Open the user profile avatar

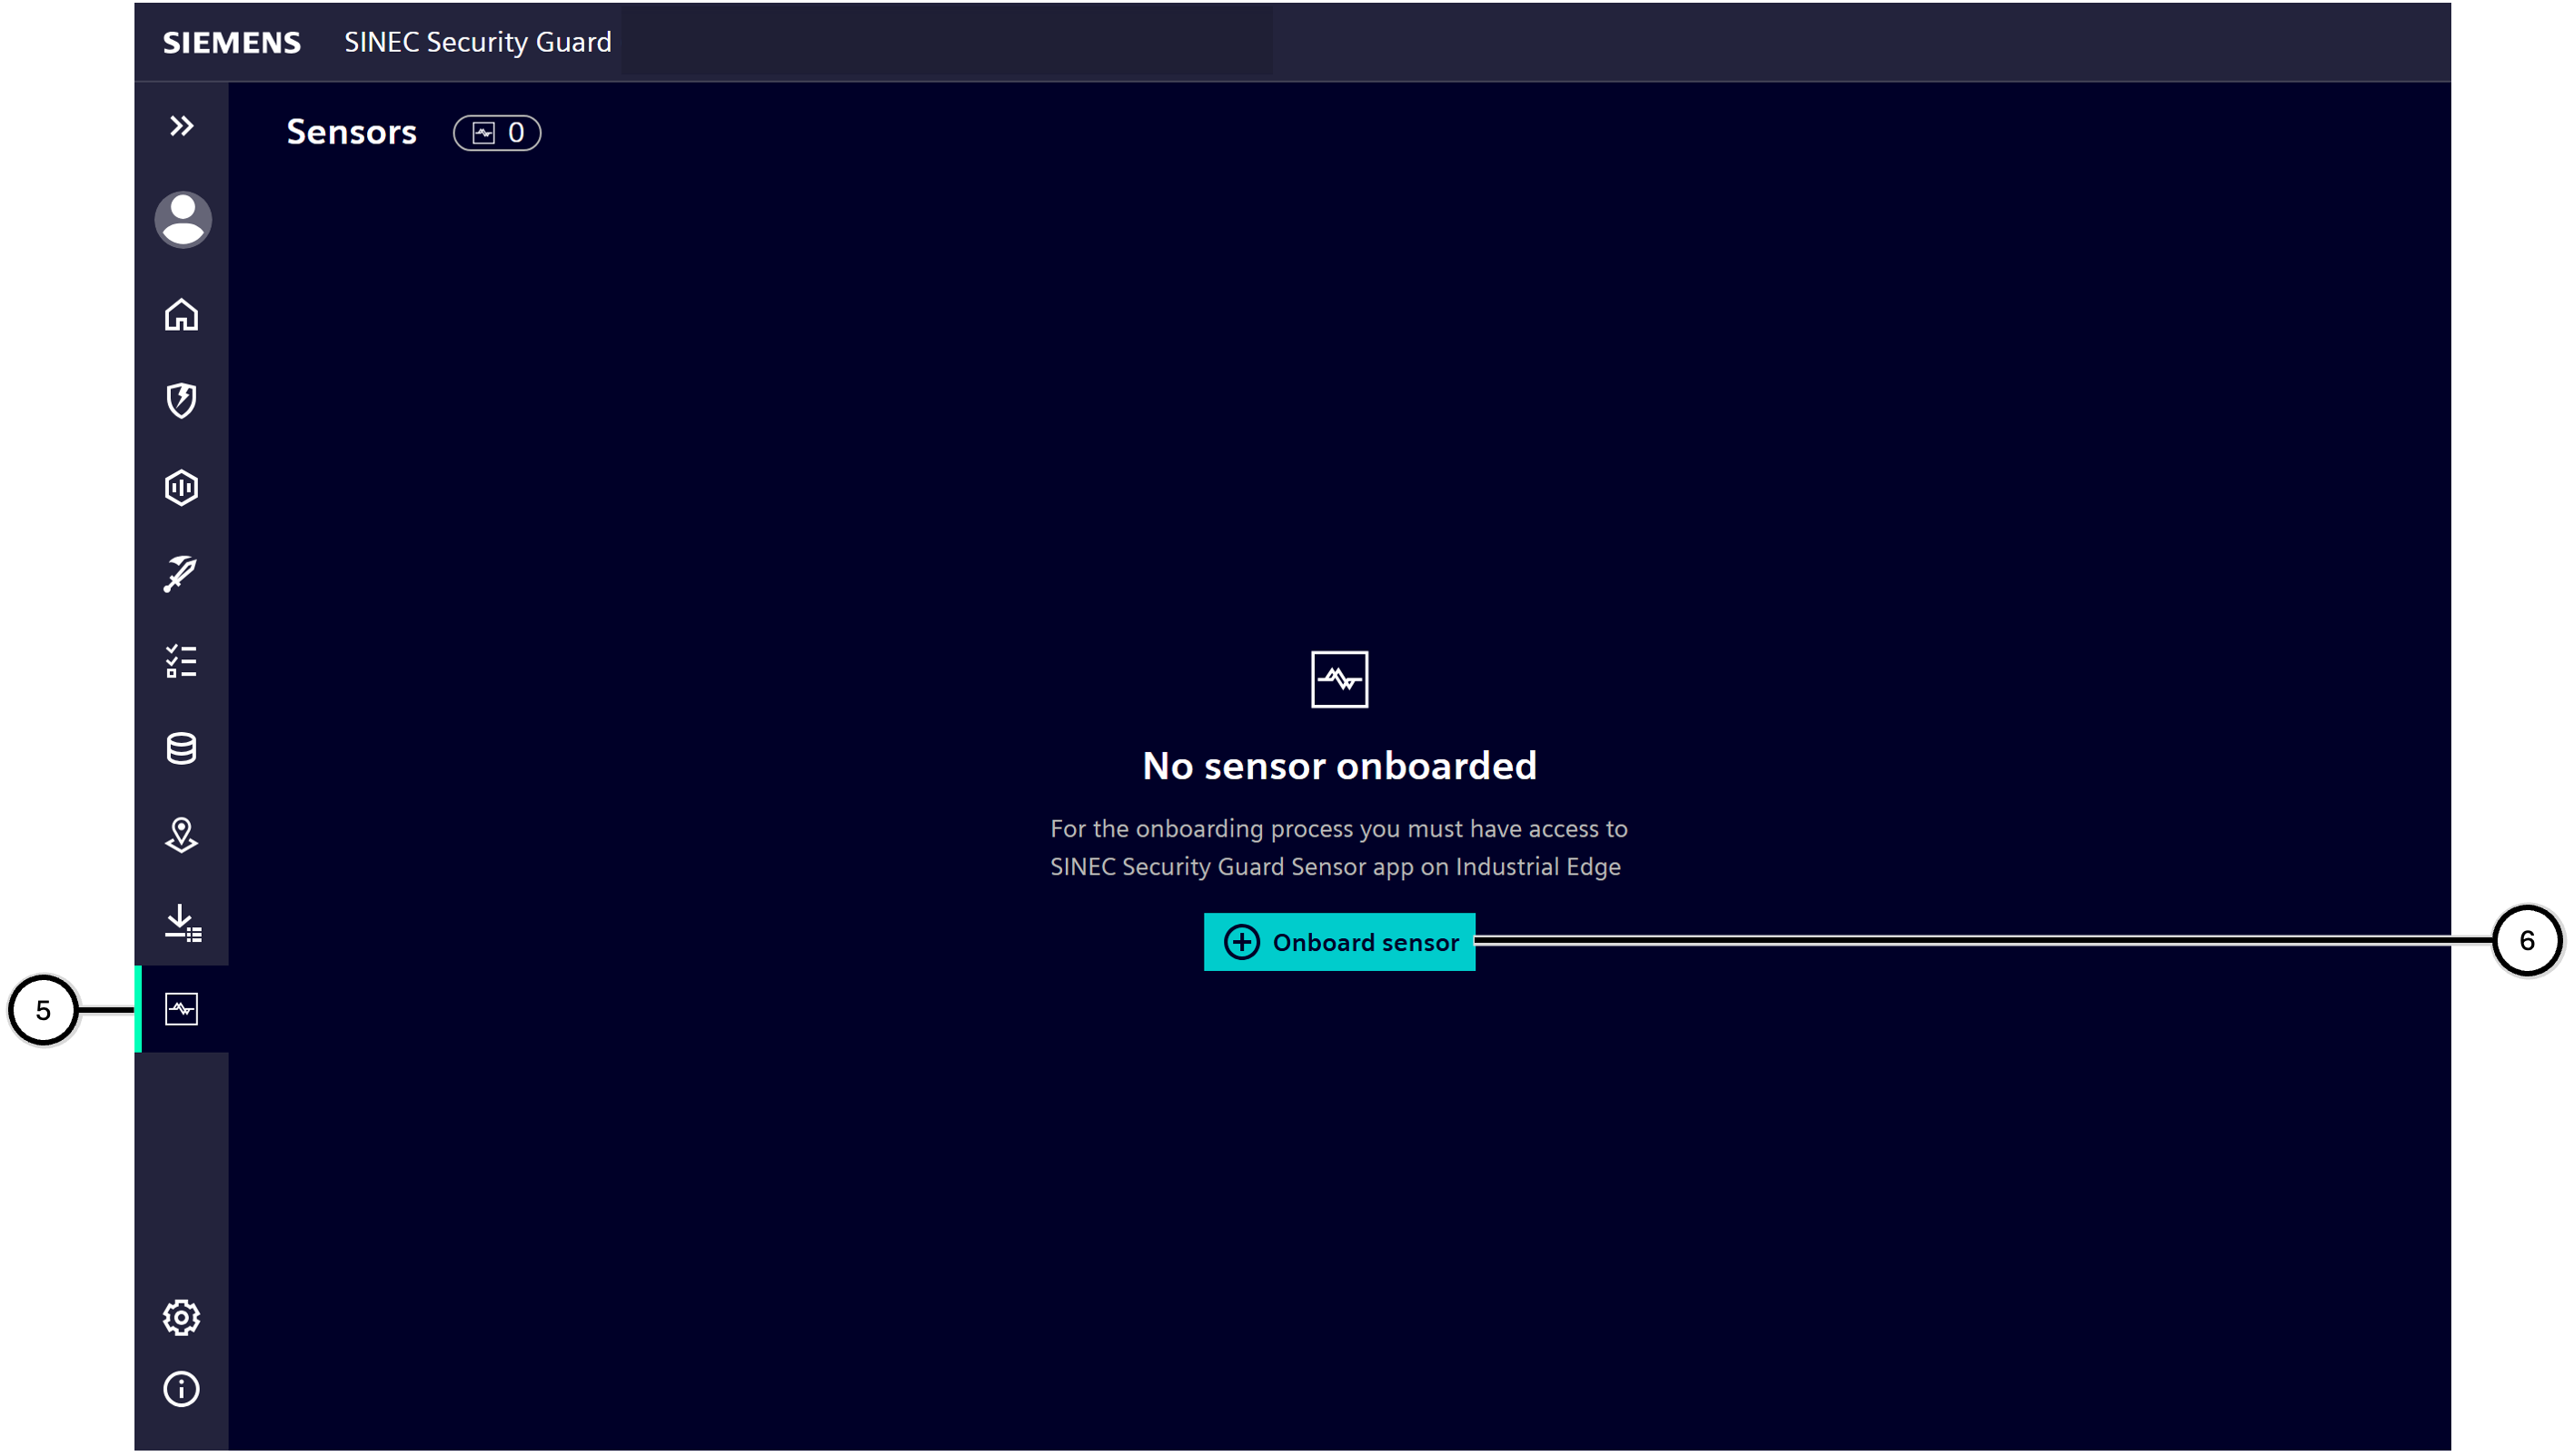coord(182,219)
